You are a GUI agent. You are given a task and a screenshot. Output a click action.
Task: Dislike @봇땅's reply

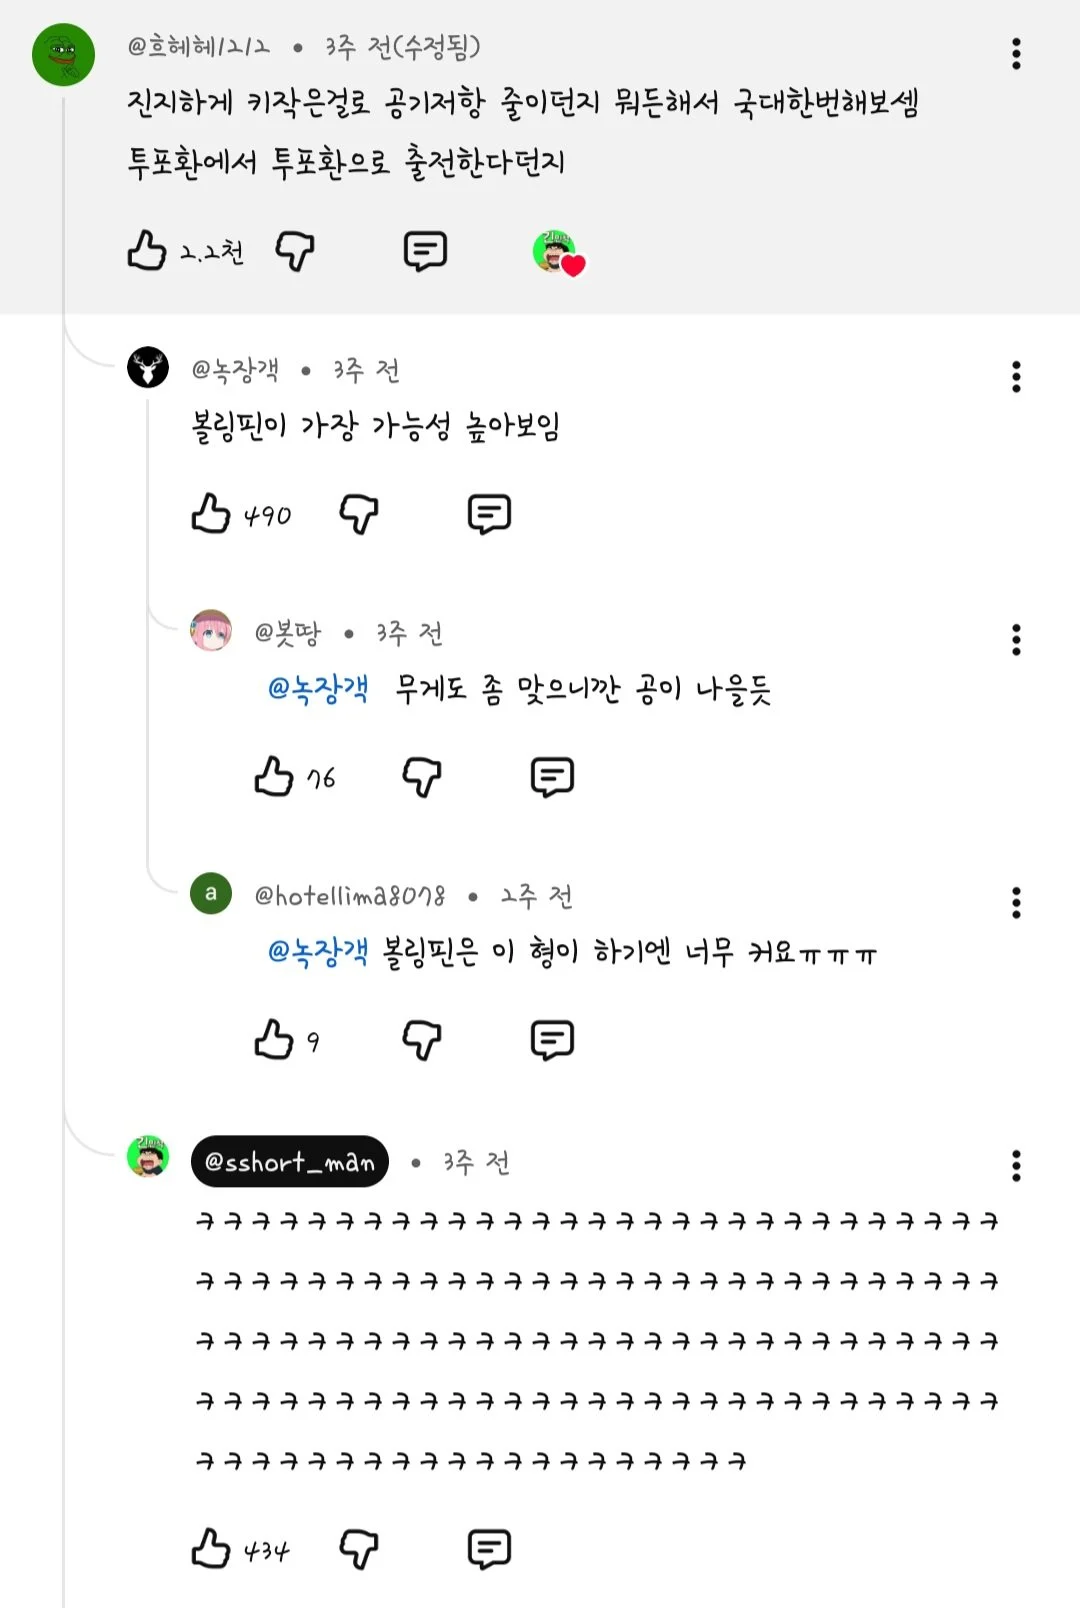coord(422,777)
